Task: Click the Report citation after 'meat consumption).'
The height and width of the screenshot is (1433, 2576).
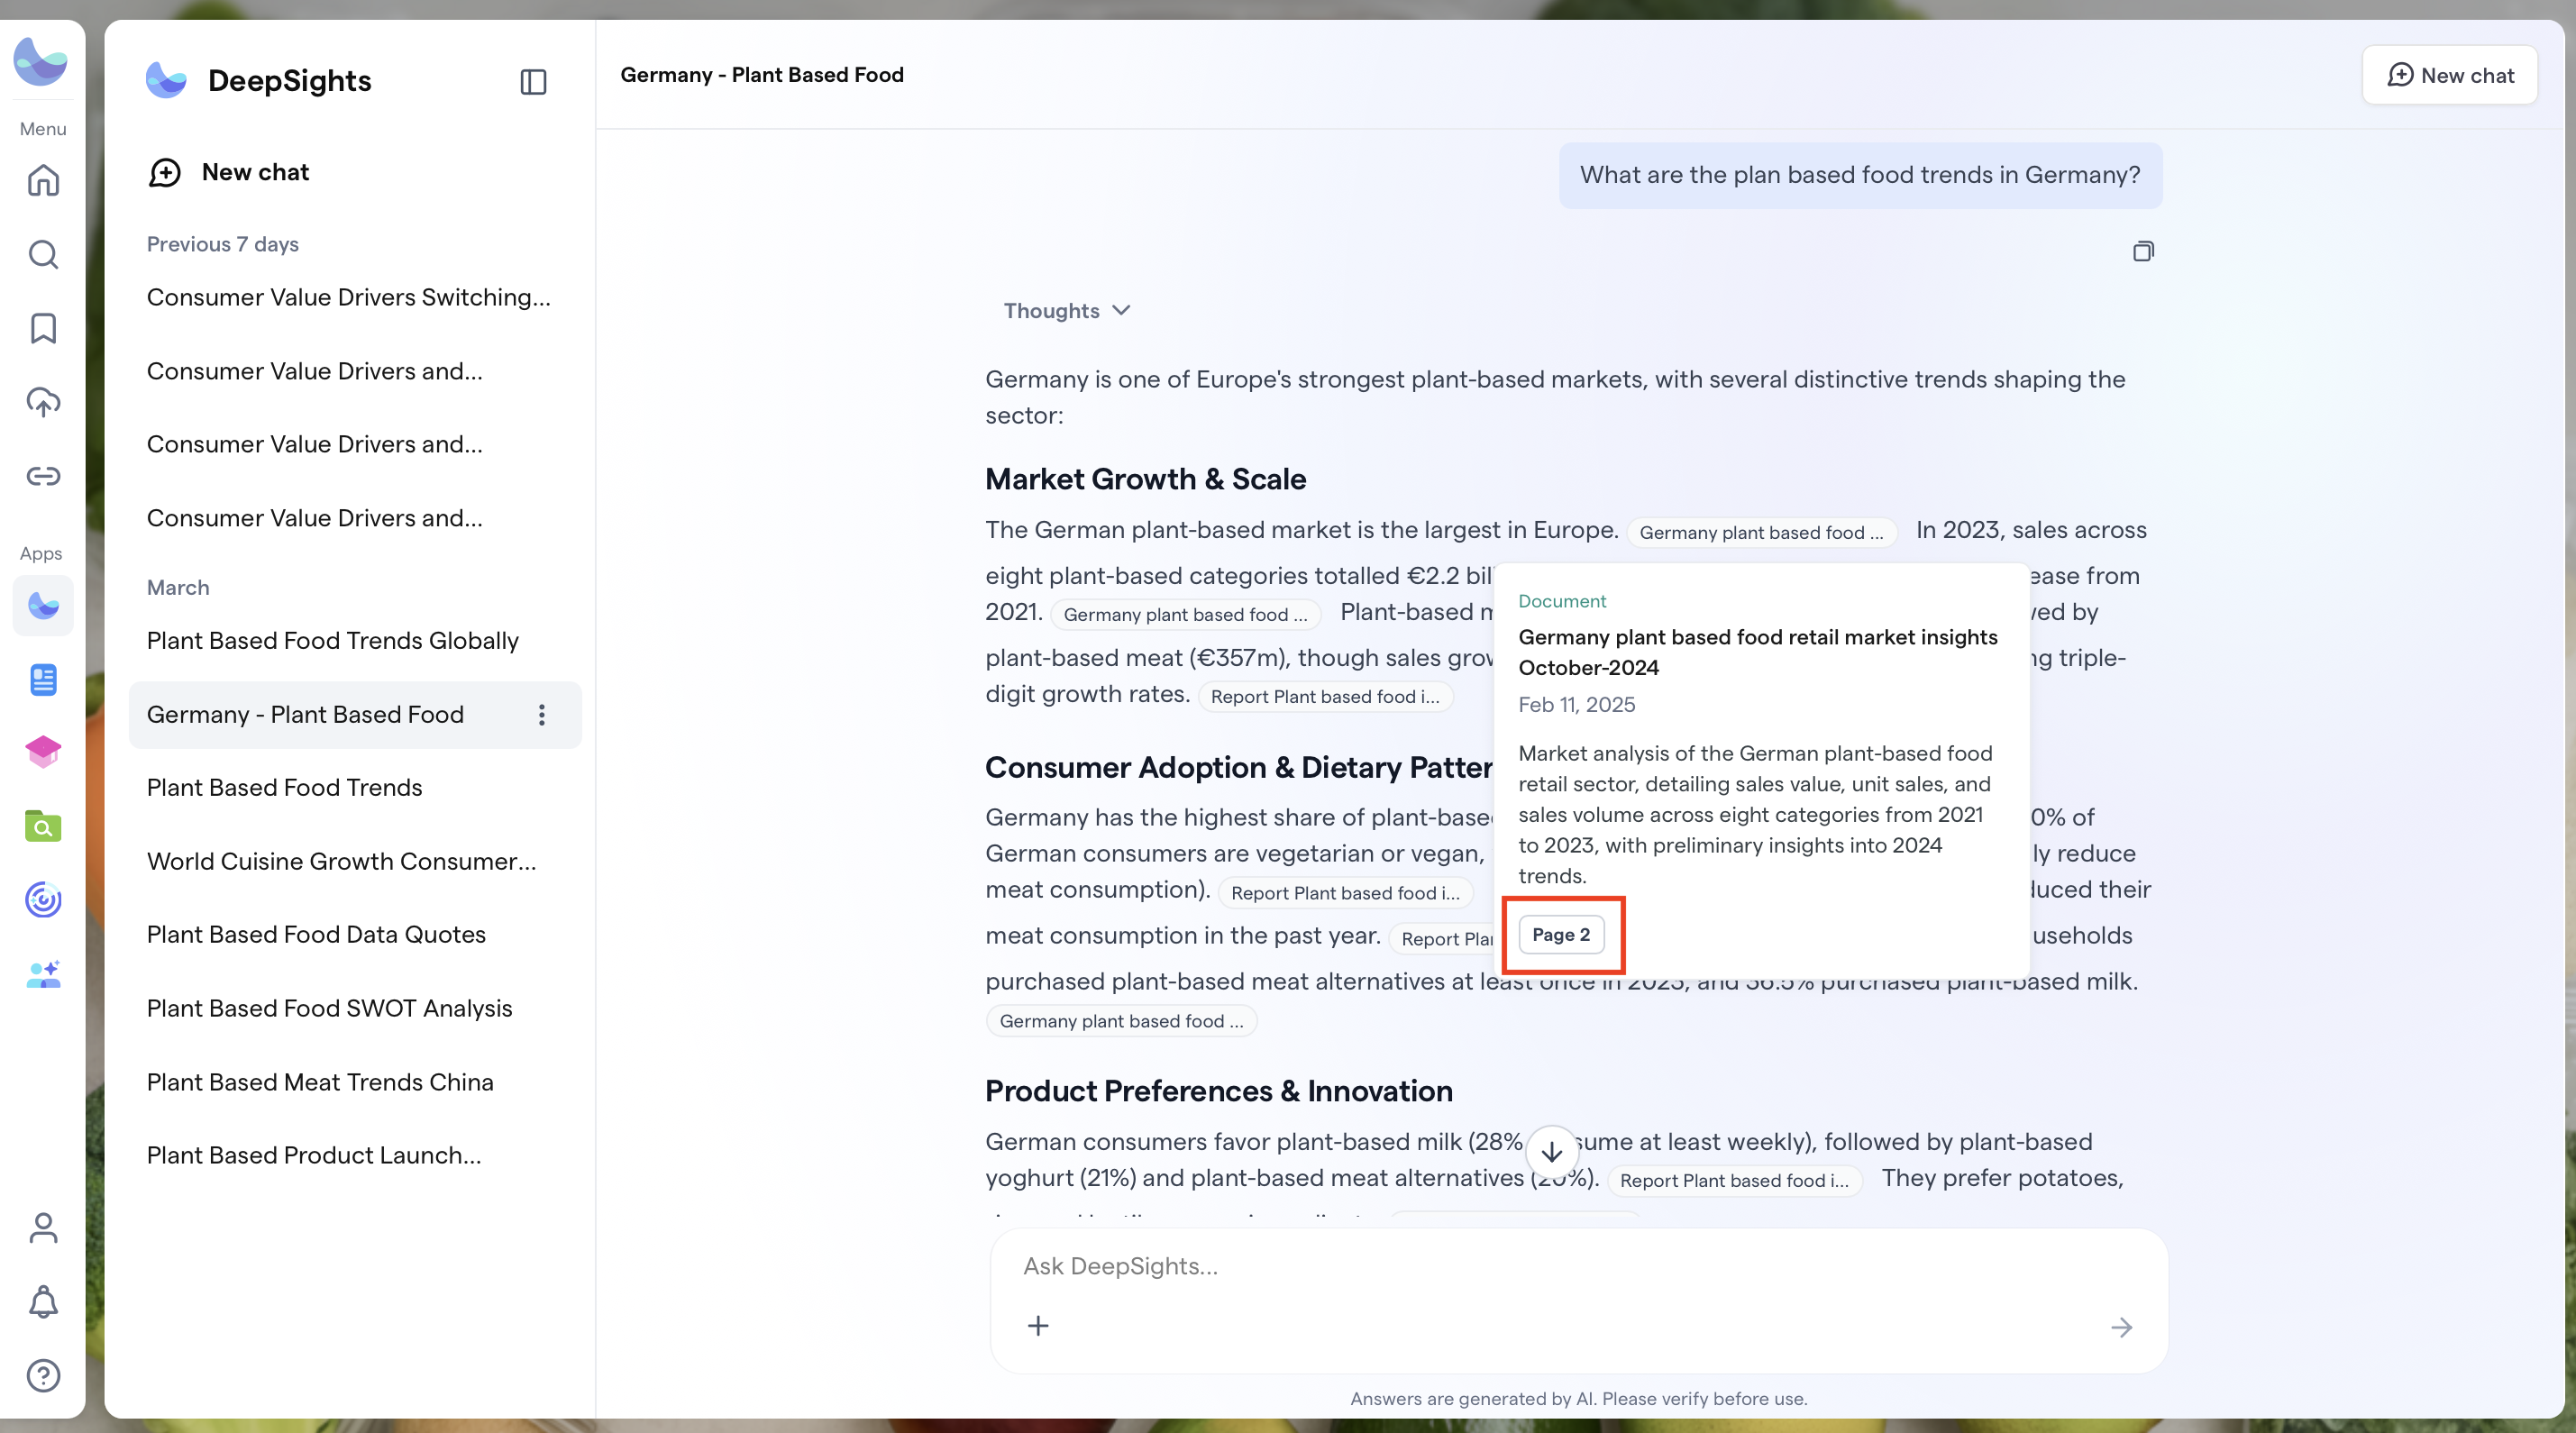Action: tap(1345, 893)
